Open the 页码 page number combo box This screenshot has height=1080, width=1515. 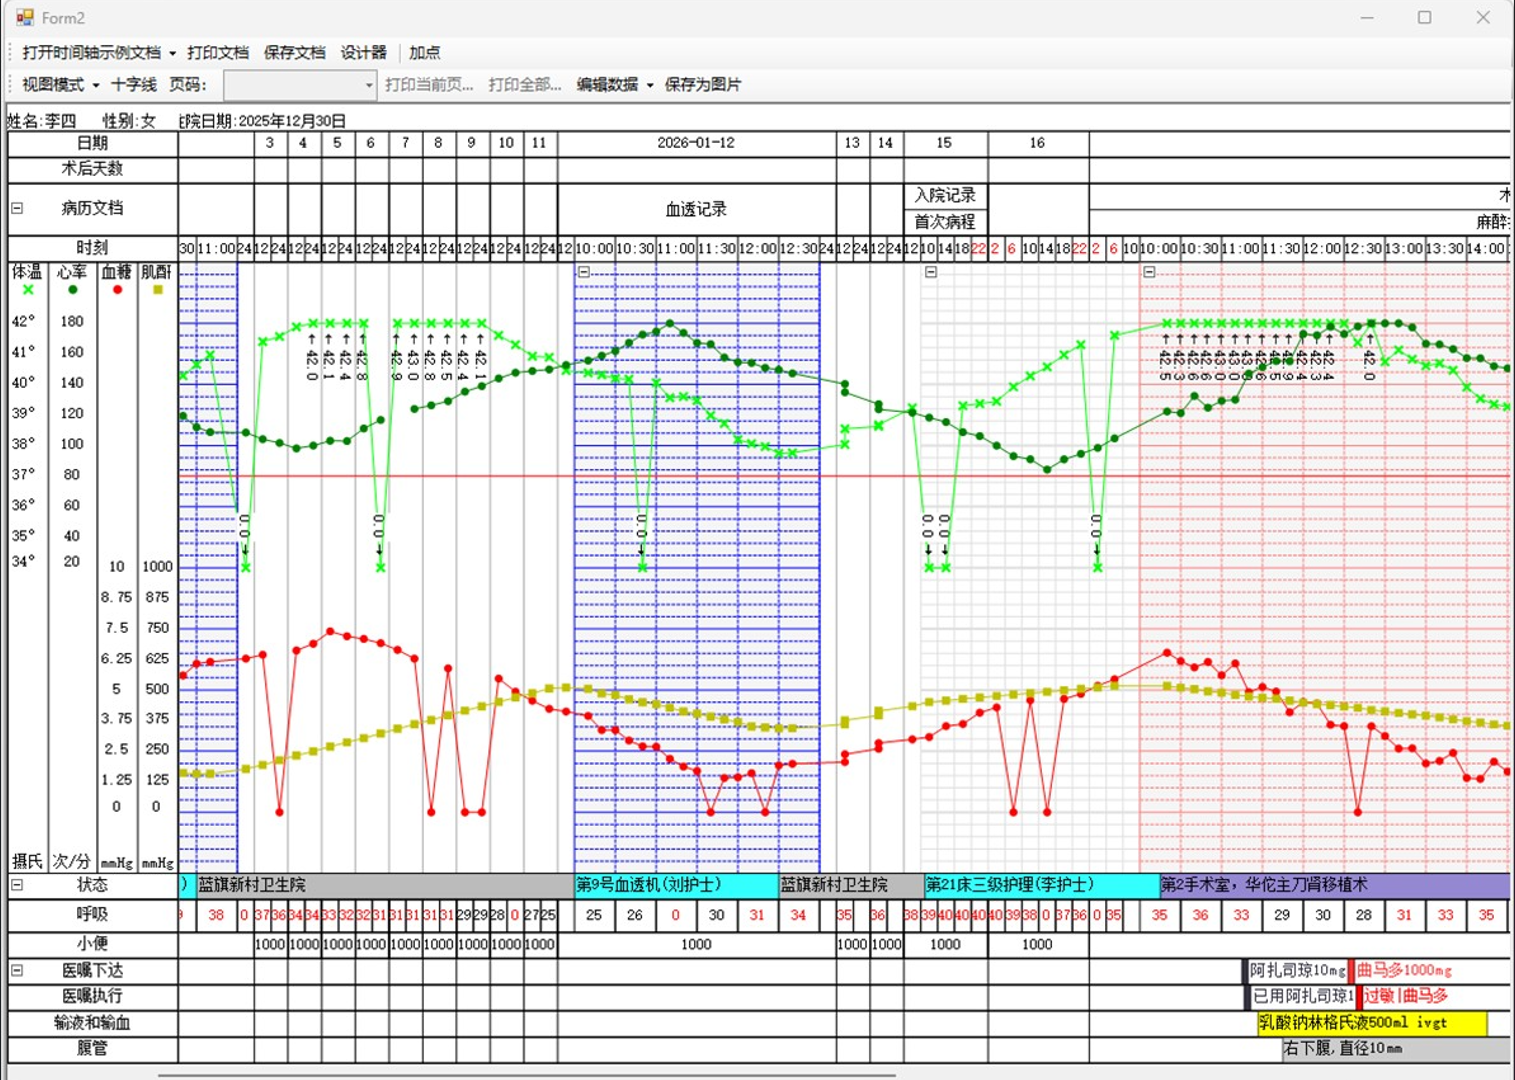[300, 85]
